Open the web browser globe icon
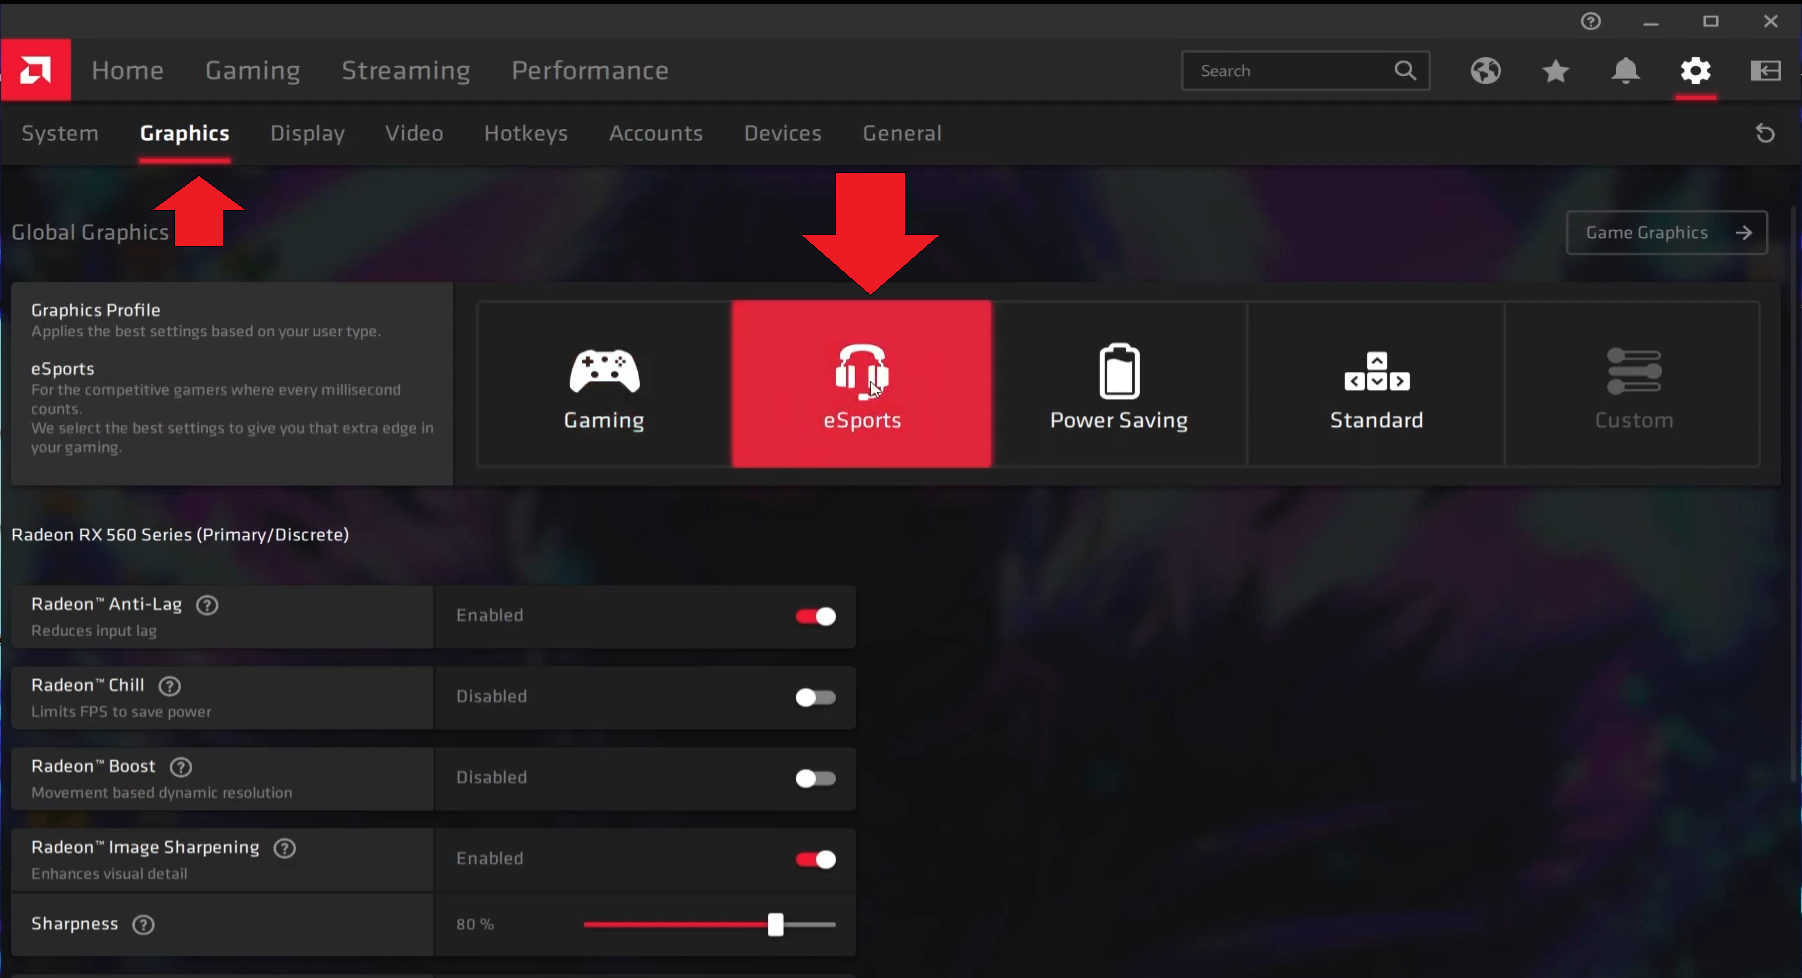 (1485, 71)
